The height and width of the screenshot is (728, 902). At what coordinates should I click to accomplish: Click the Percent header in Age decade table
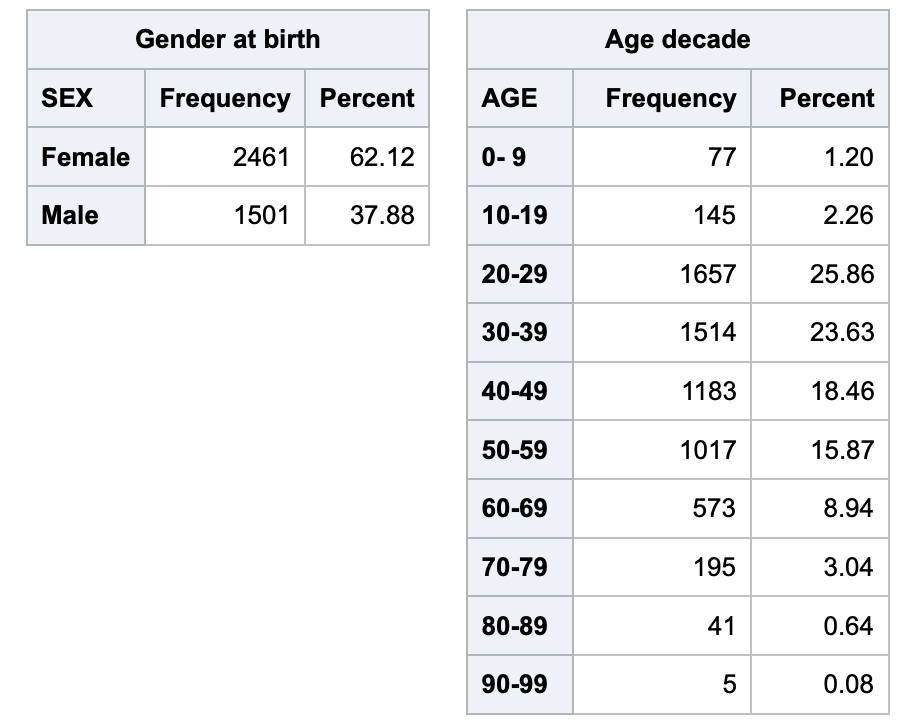coord(827,98)
